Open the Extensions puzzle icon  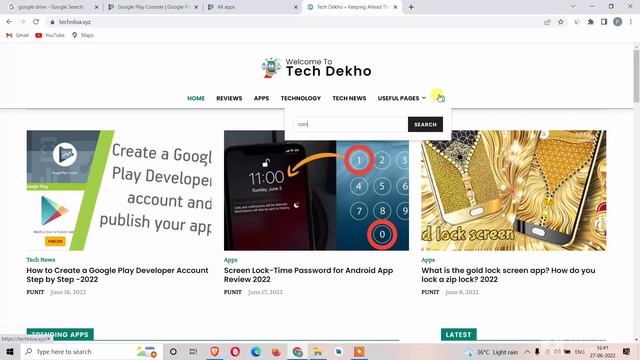point(591,22)
